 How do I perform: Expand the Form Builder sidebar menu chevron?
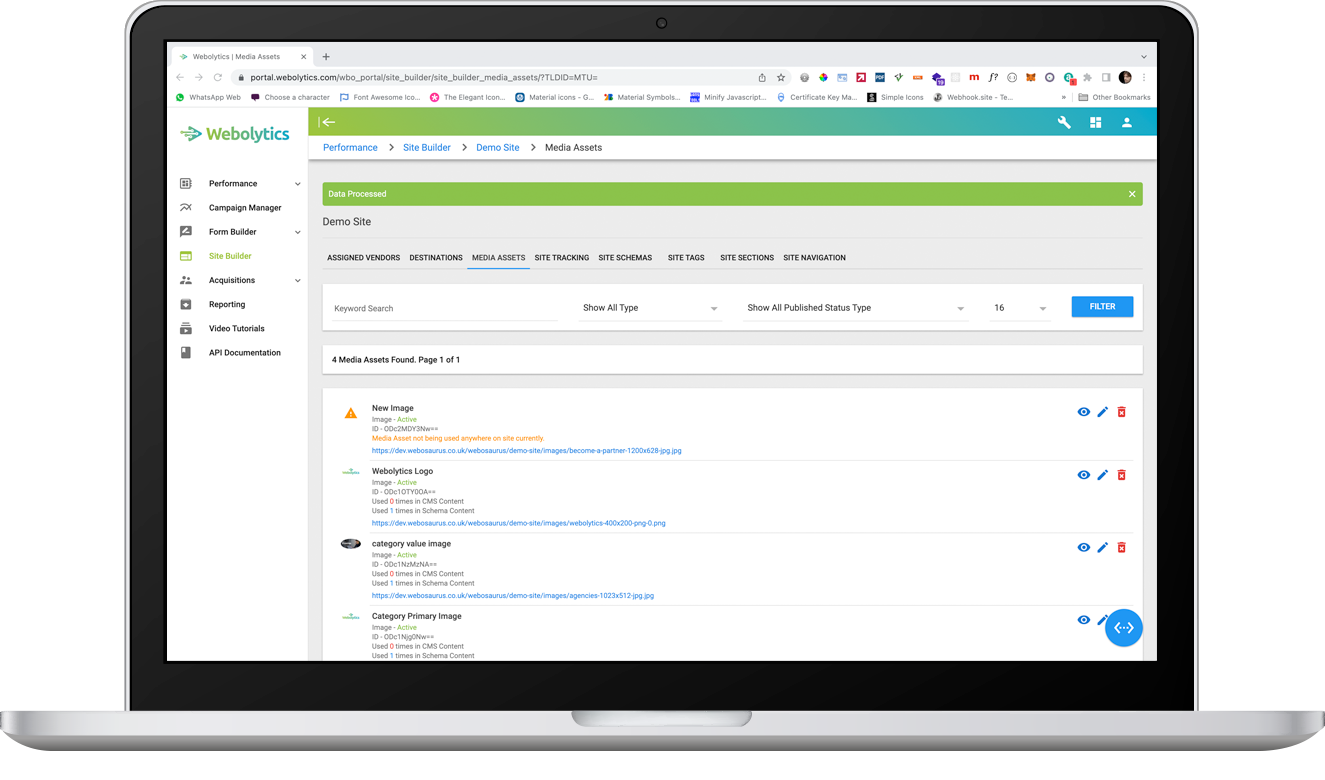click(x=297, y=232)
